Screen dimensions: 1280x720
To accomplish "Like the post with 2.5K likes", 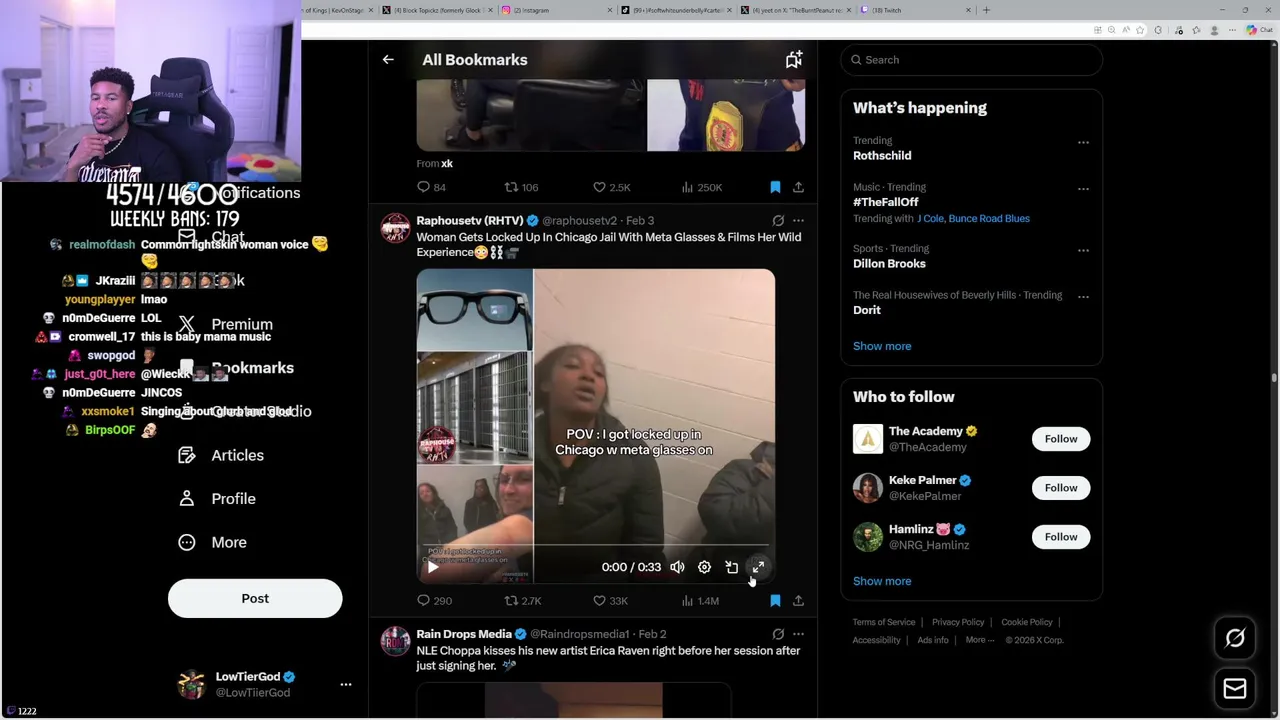I will pos(611,187).
